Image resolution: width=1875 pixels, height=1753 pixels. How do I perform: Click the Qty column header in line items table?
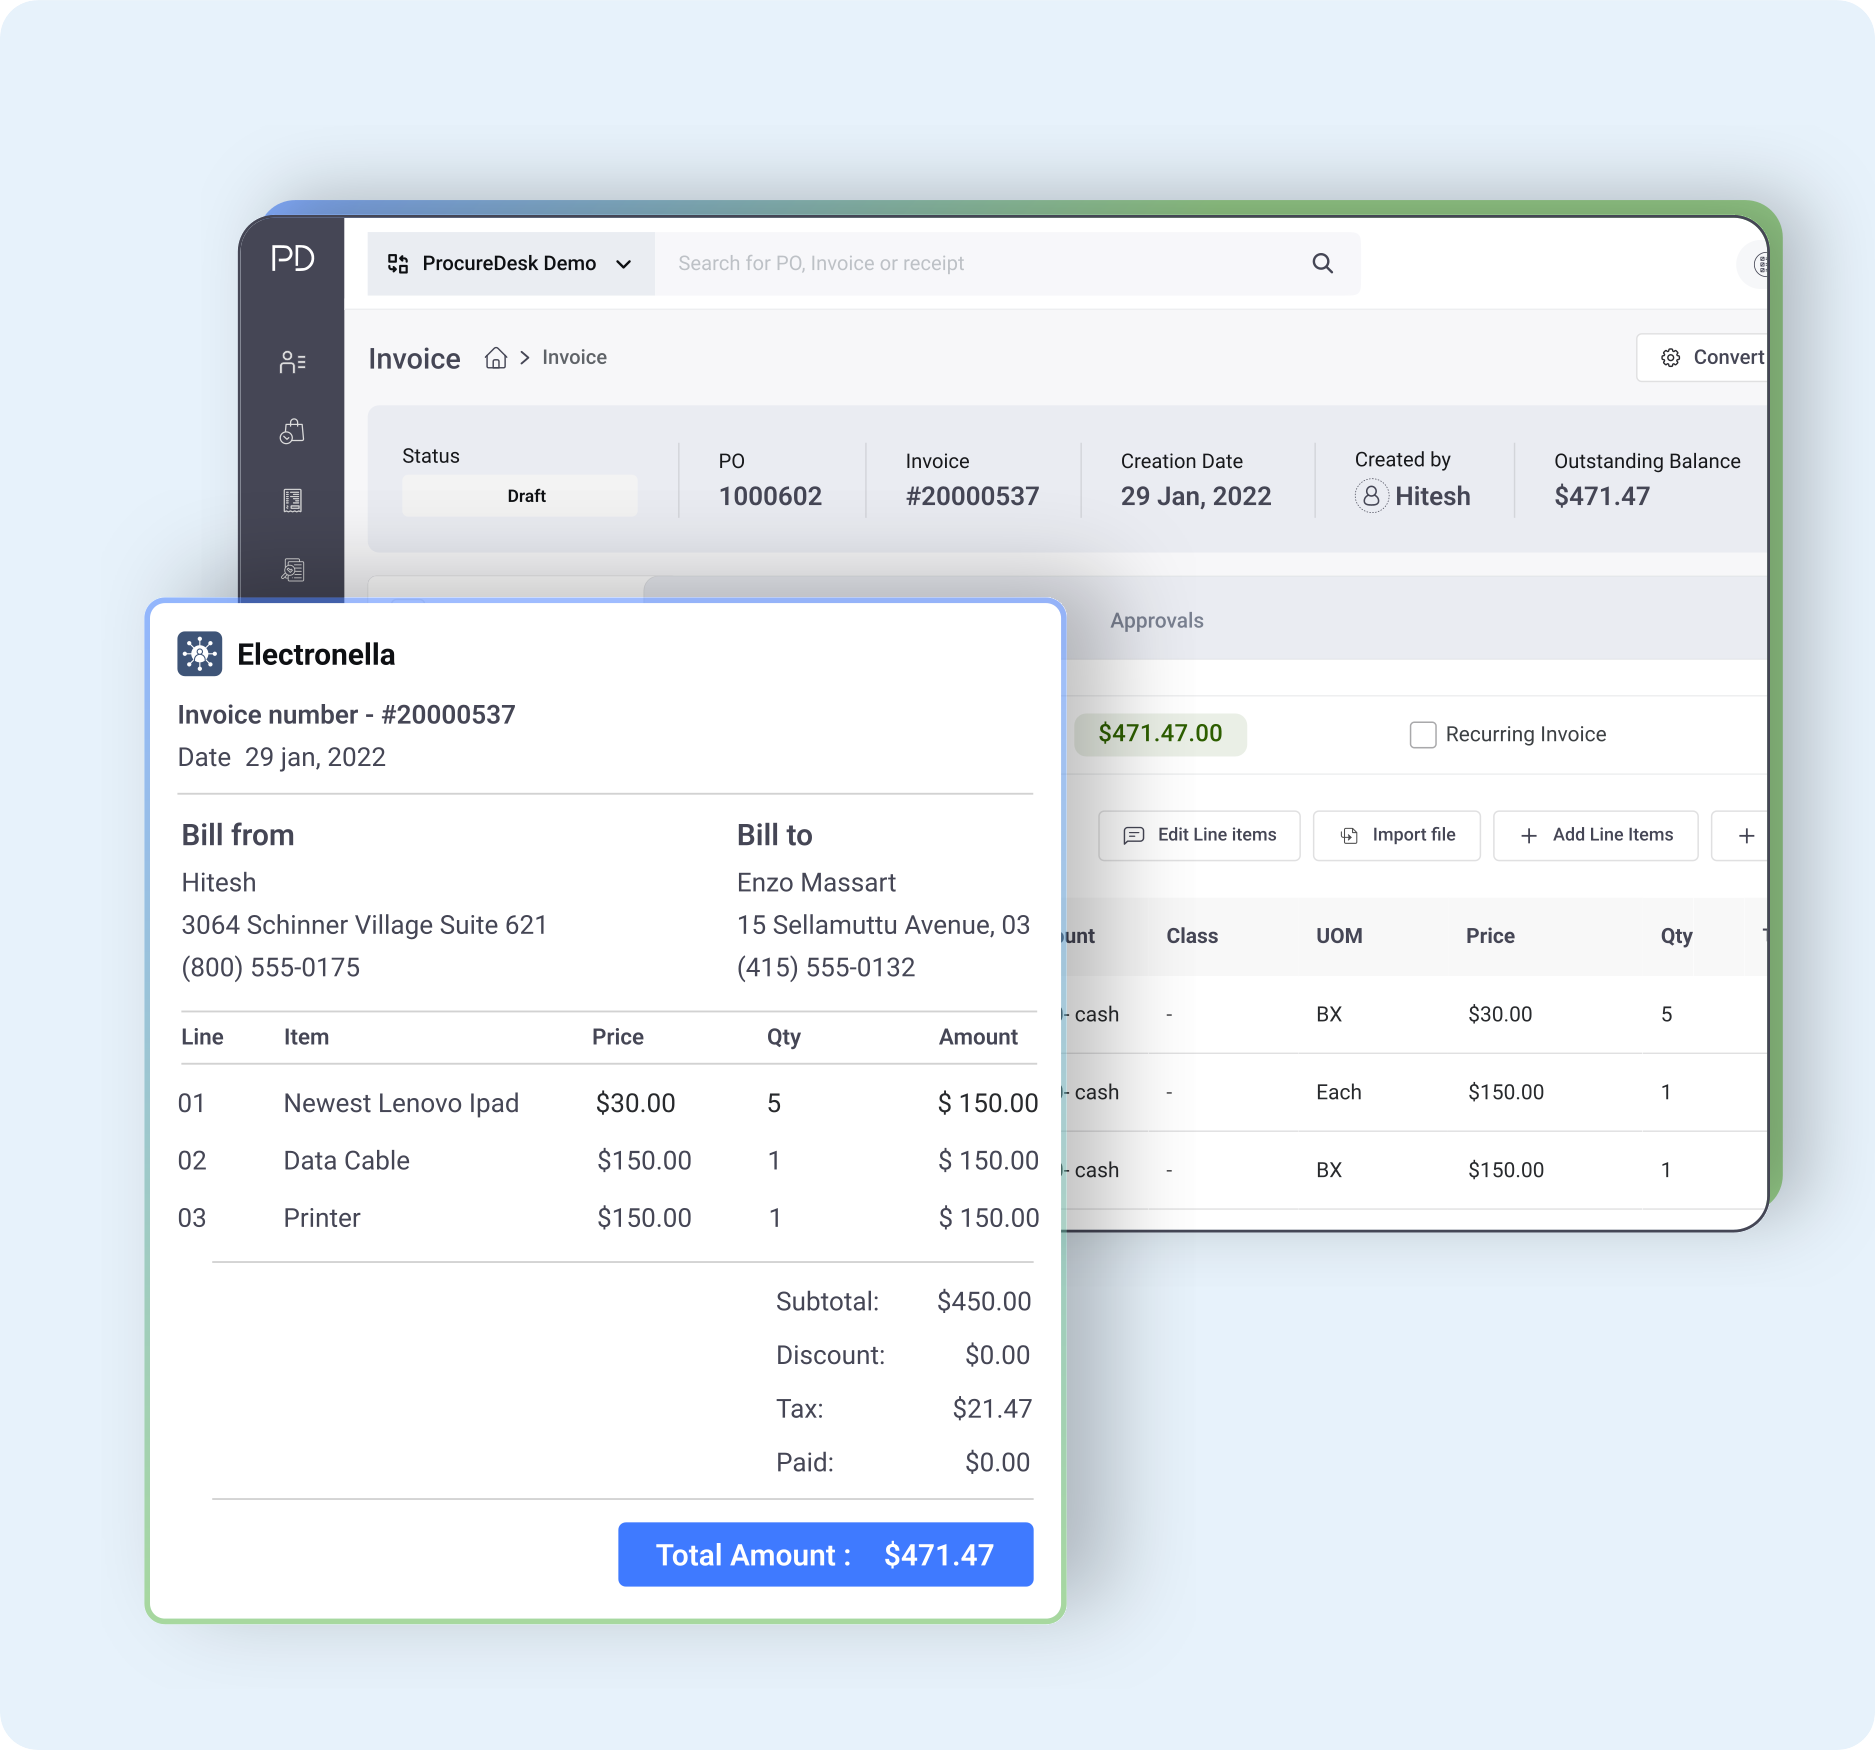(x=1676, y=937)
